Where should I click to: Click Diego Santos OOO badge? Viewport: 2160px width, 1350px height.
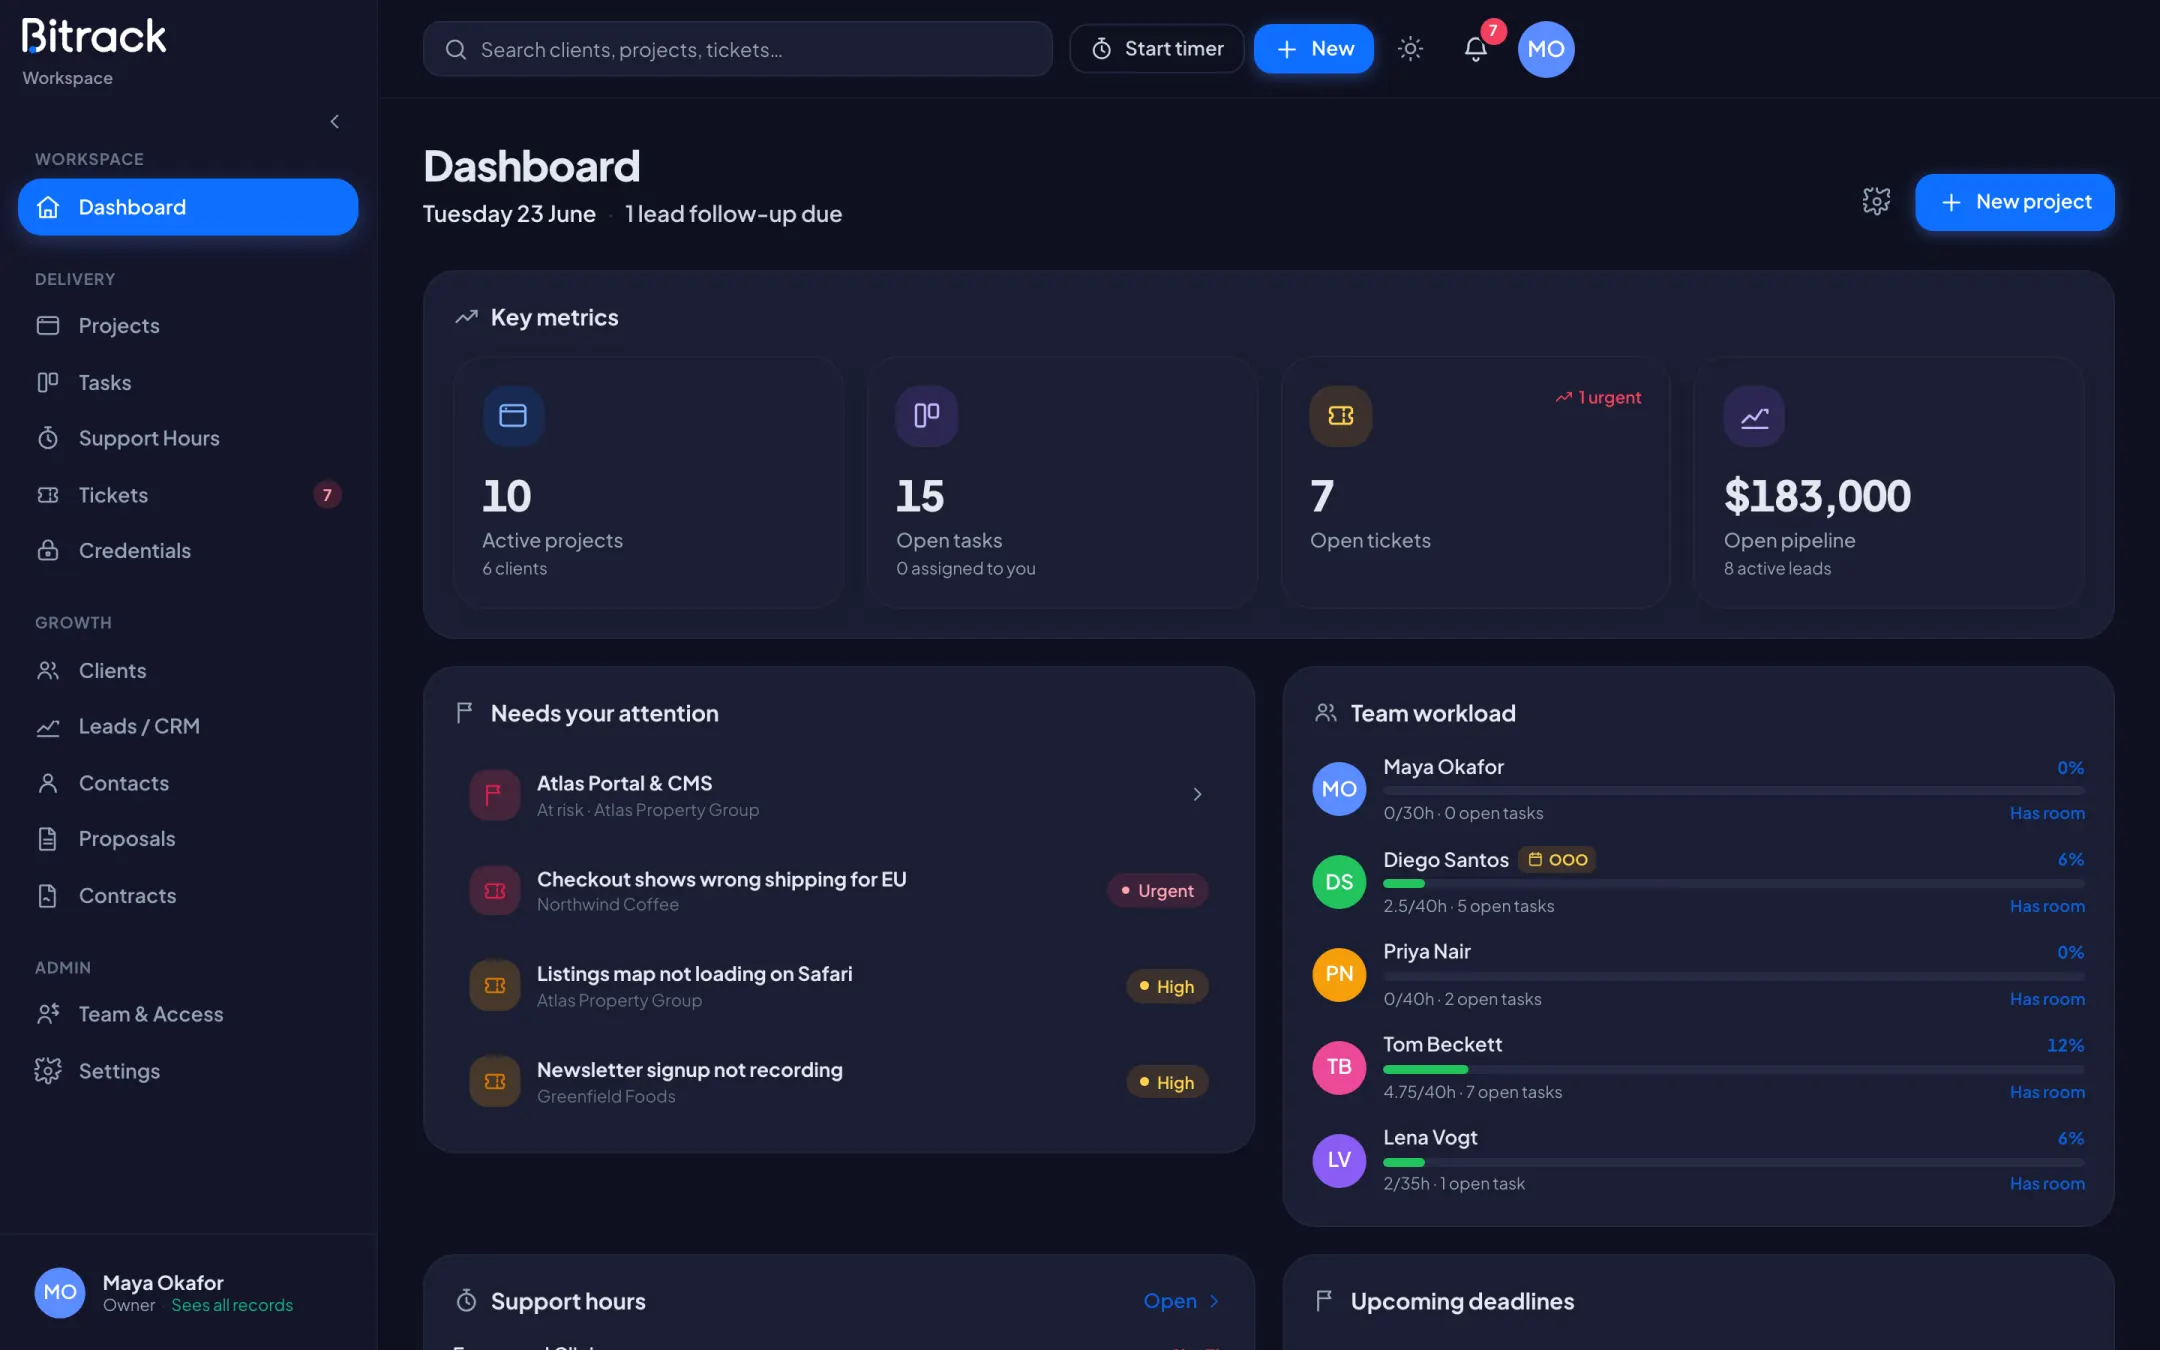pos(1557,860)
